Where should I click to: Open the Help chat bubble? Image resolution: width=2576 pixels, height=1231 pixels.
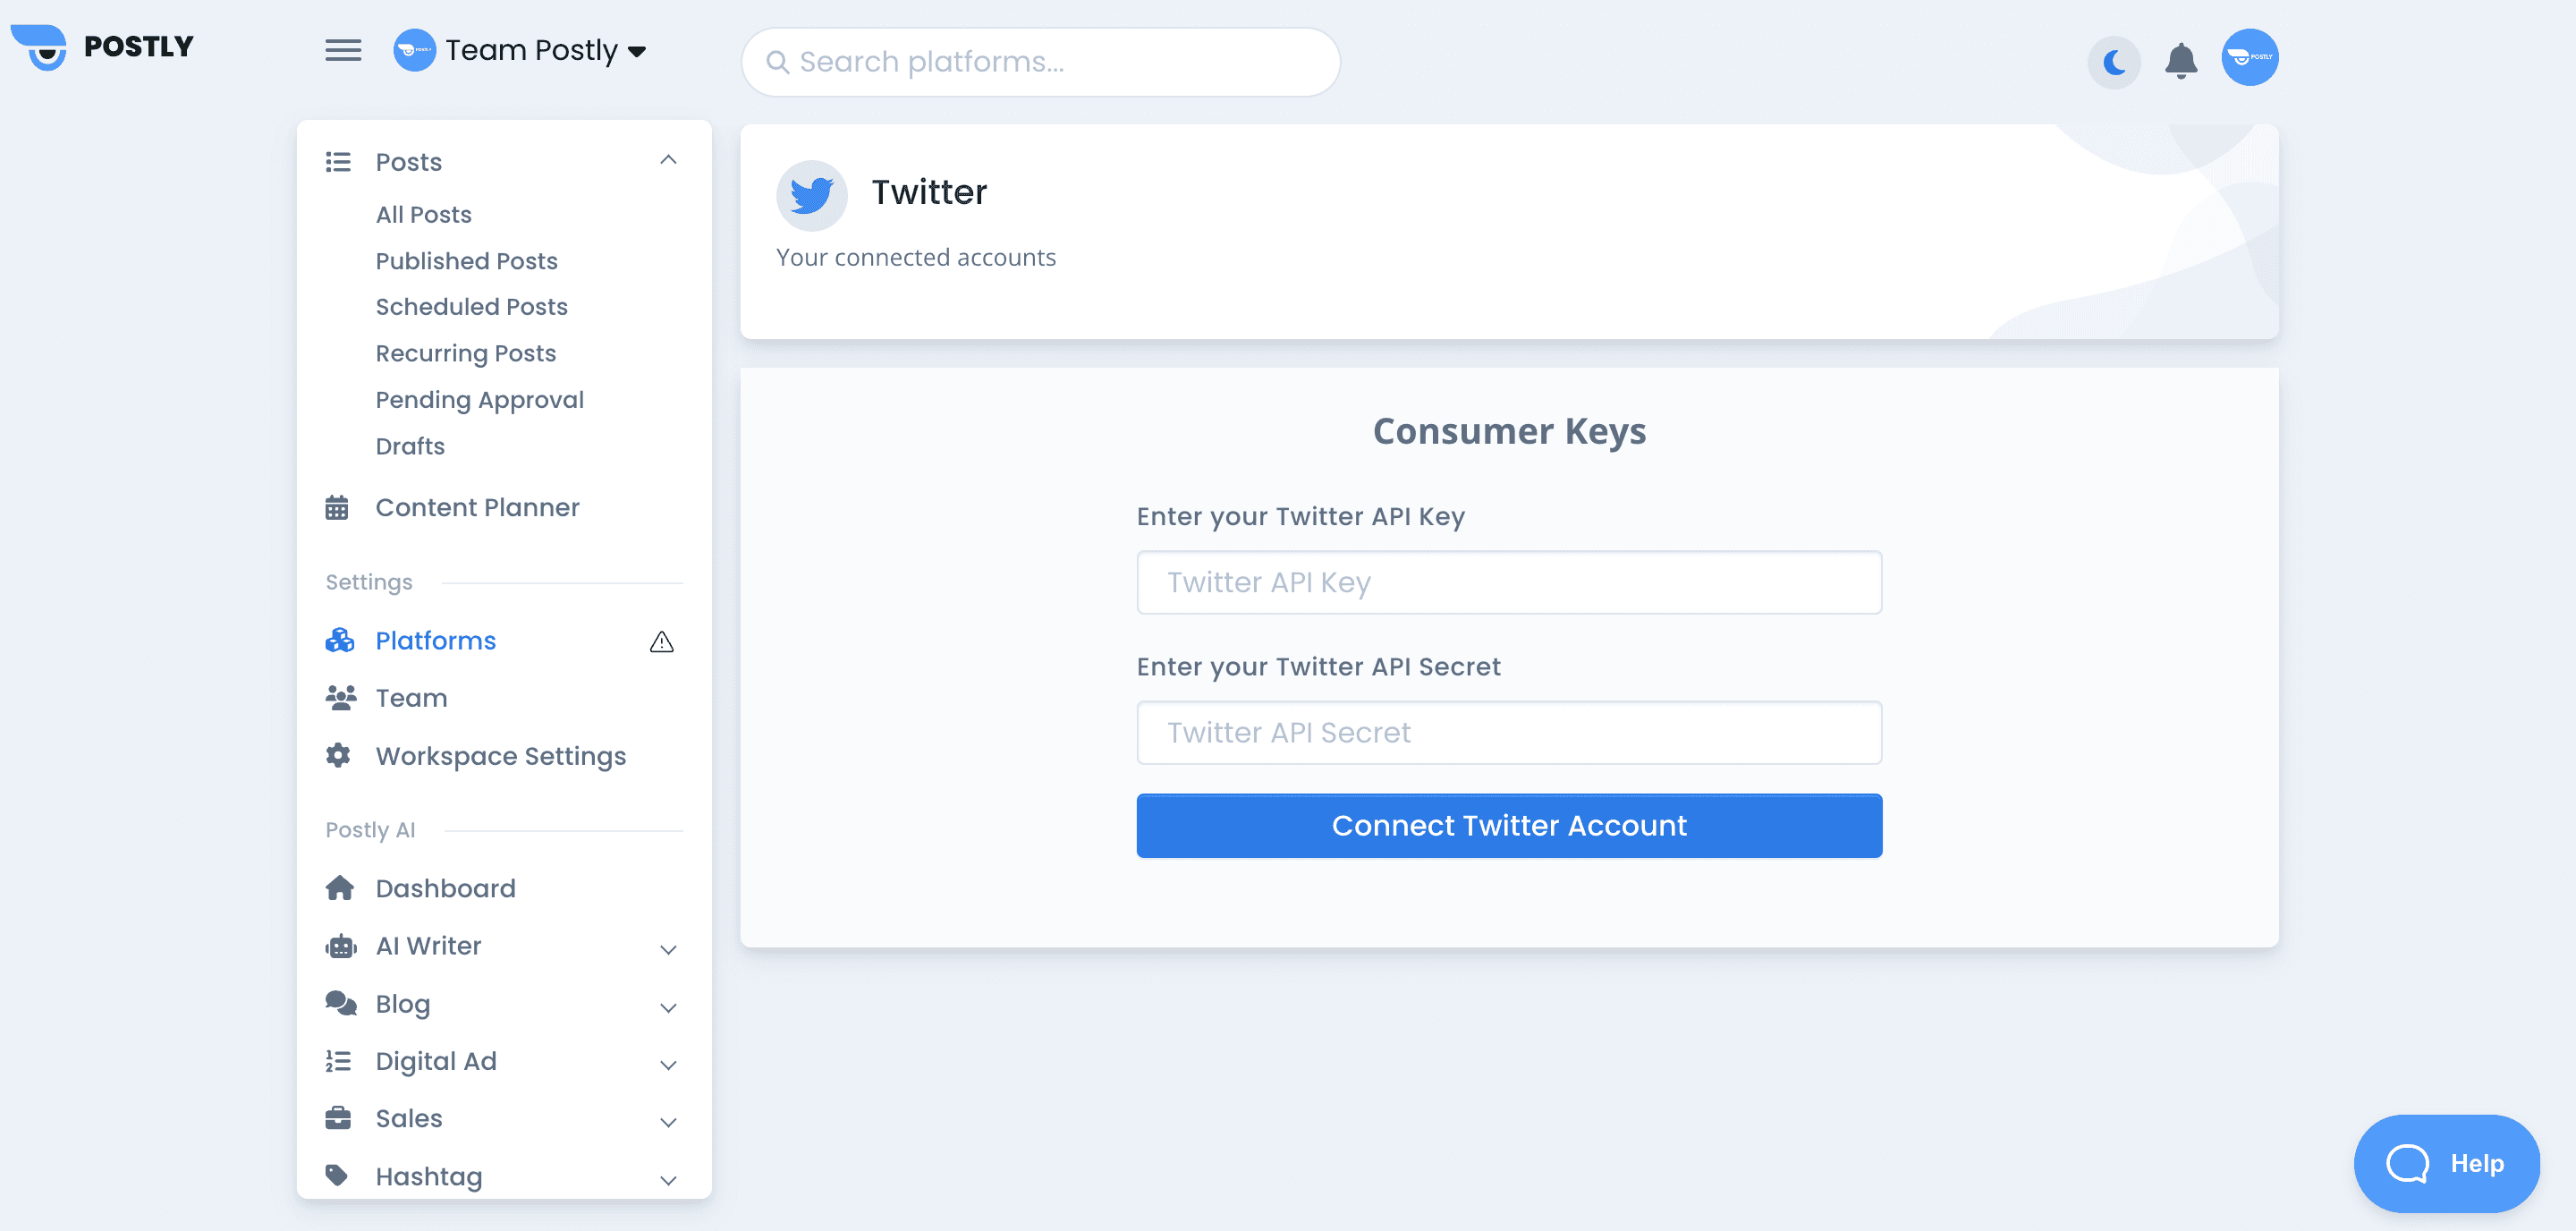(2445, 1163)
